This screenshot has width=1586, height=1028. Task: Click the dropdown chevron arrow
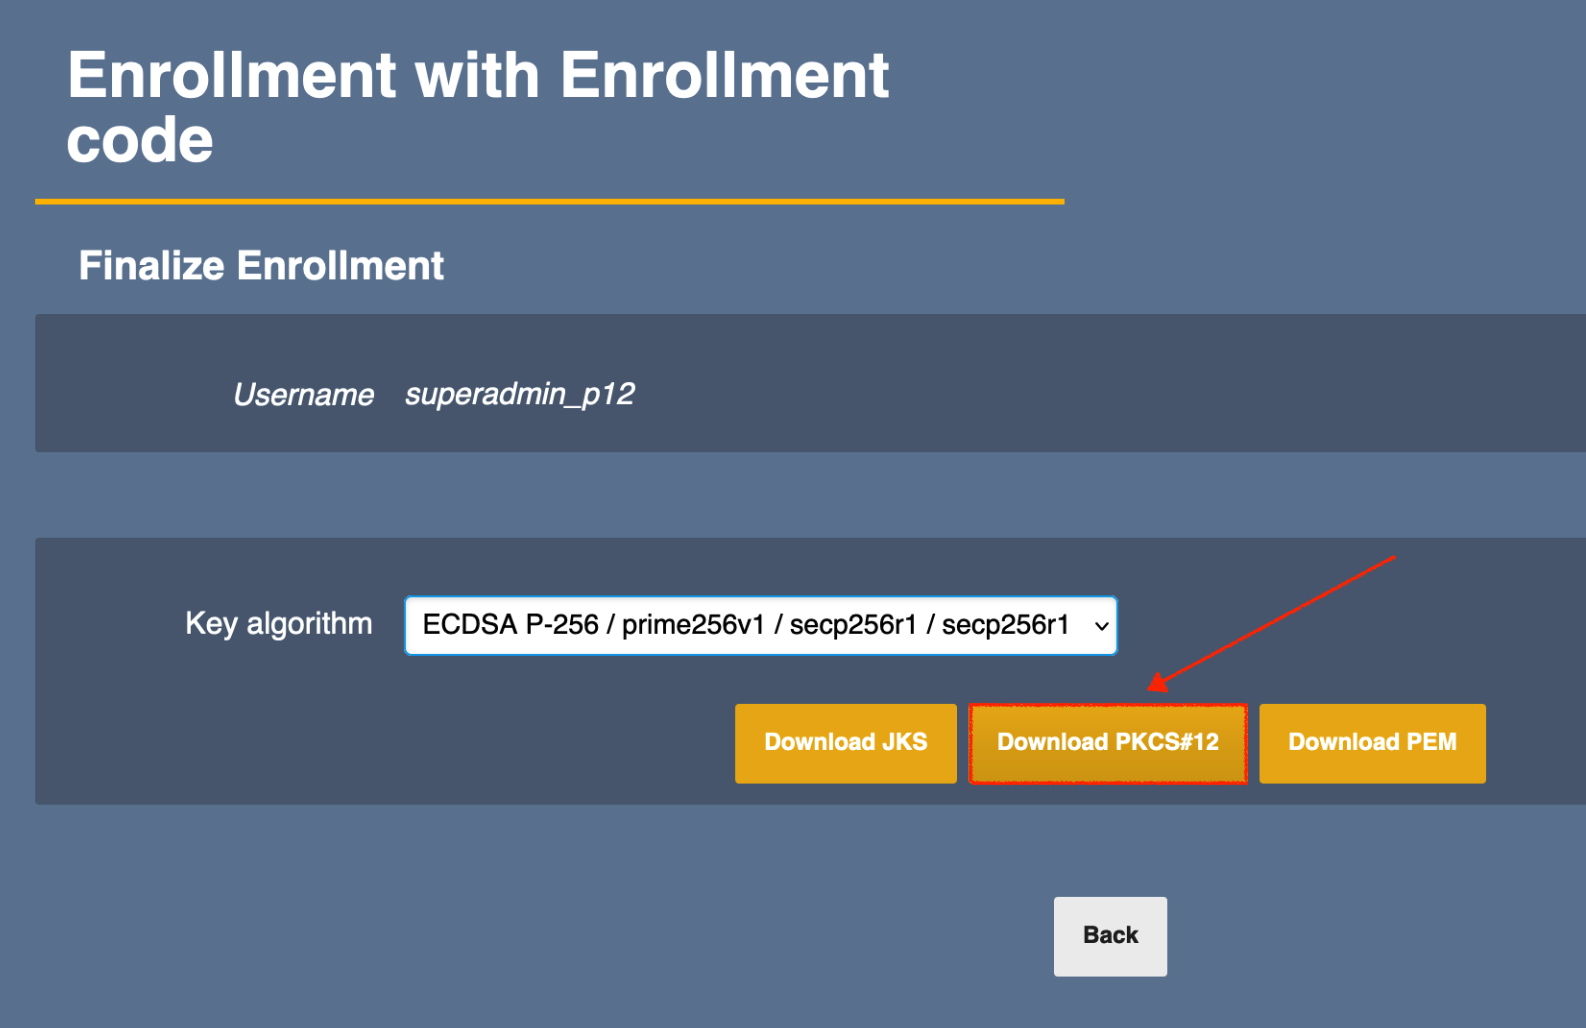tap(1102, 626)
